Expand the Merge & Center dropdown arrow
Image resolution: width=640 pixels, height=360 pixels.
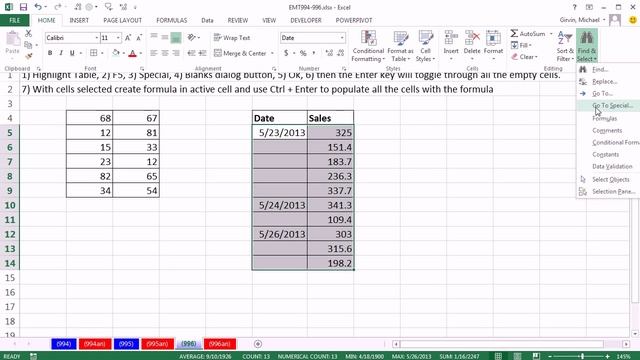point(273,53)
